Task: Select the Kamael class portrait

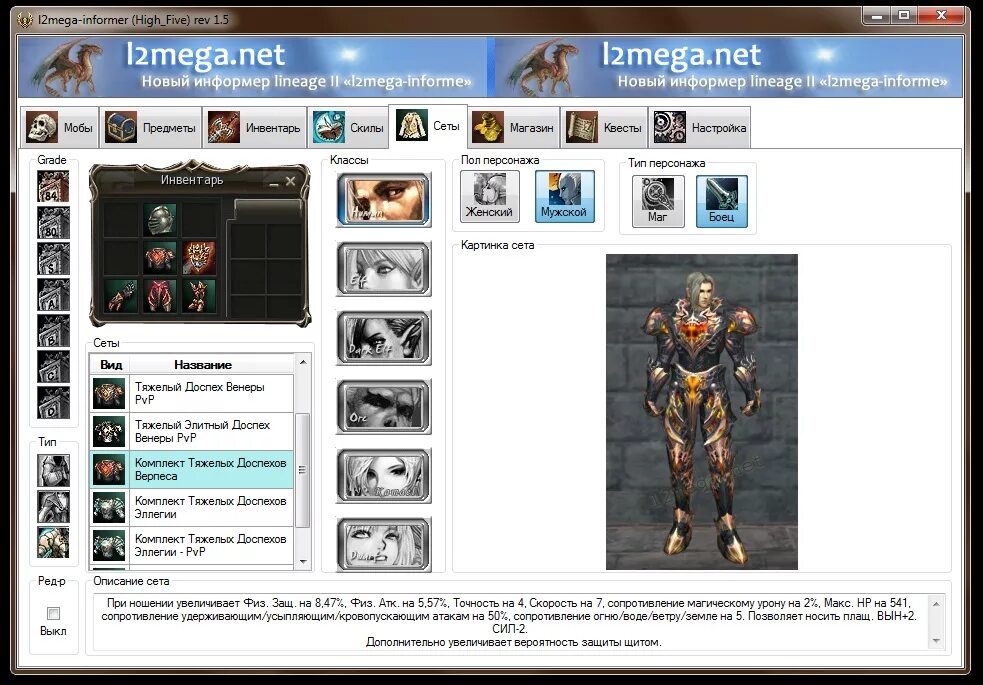Action: [x=384, y=476]
